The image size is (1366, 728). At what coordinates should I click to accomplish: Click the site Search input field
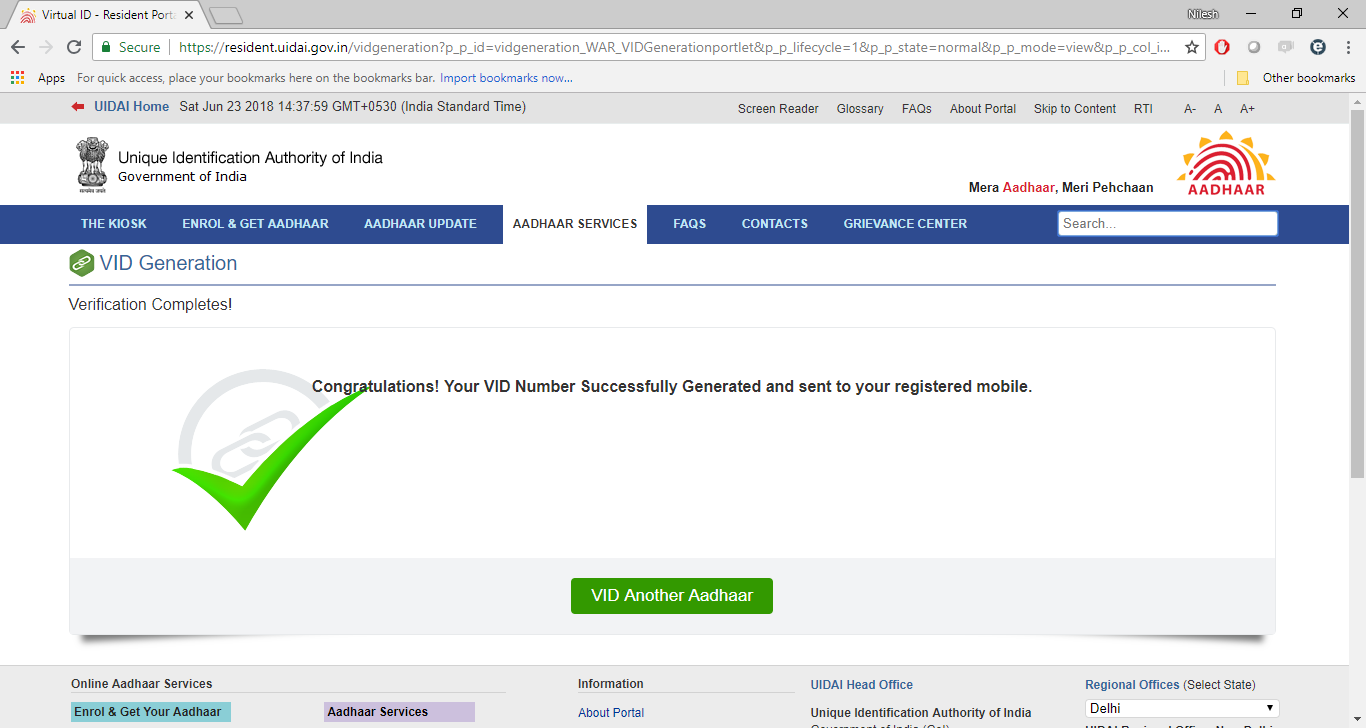(1167, 224)
